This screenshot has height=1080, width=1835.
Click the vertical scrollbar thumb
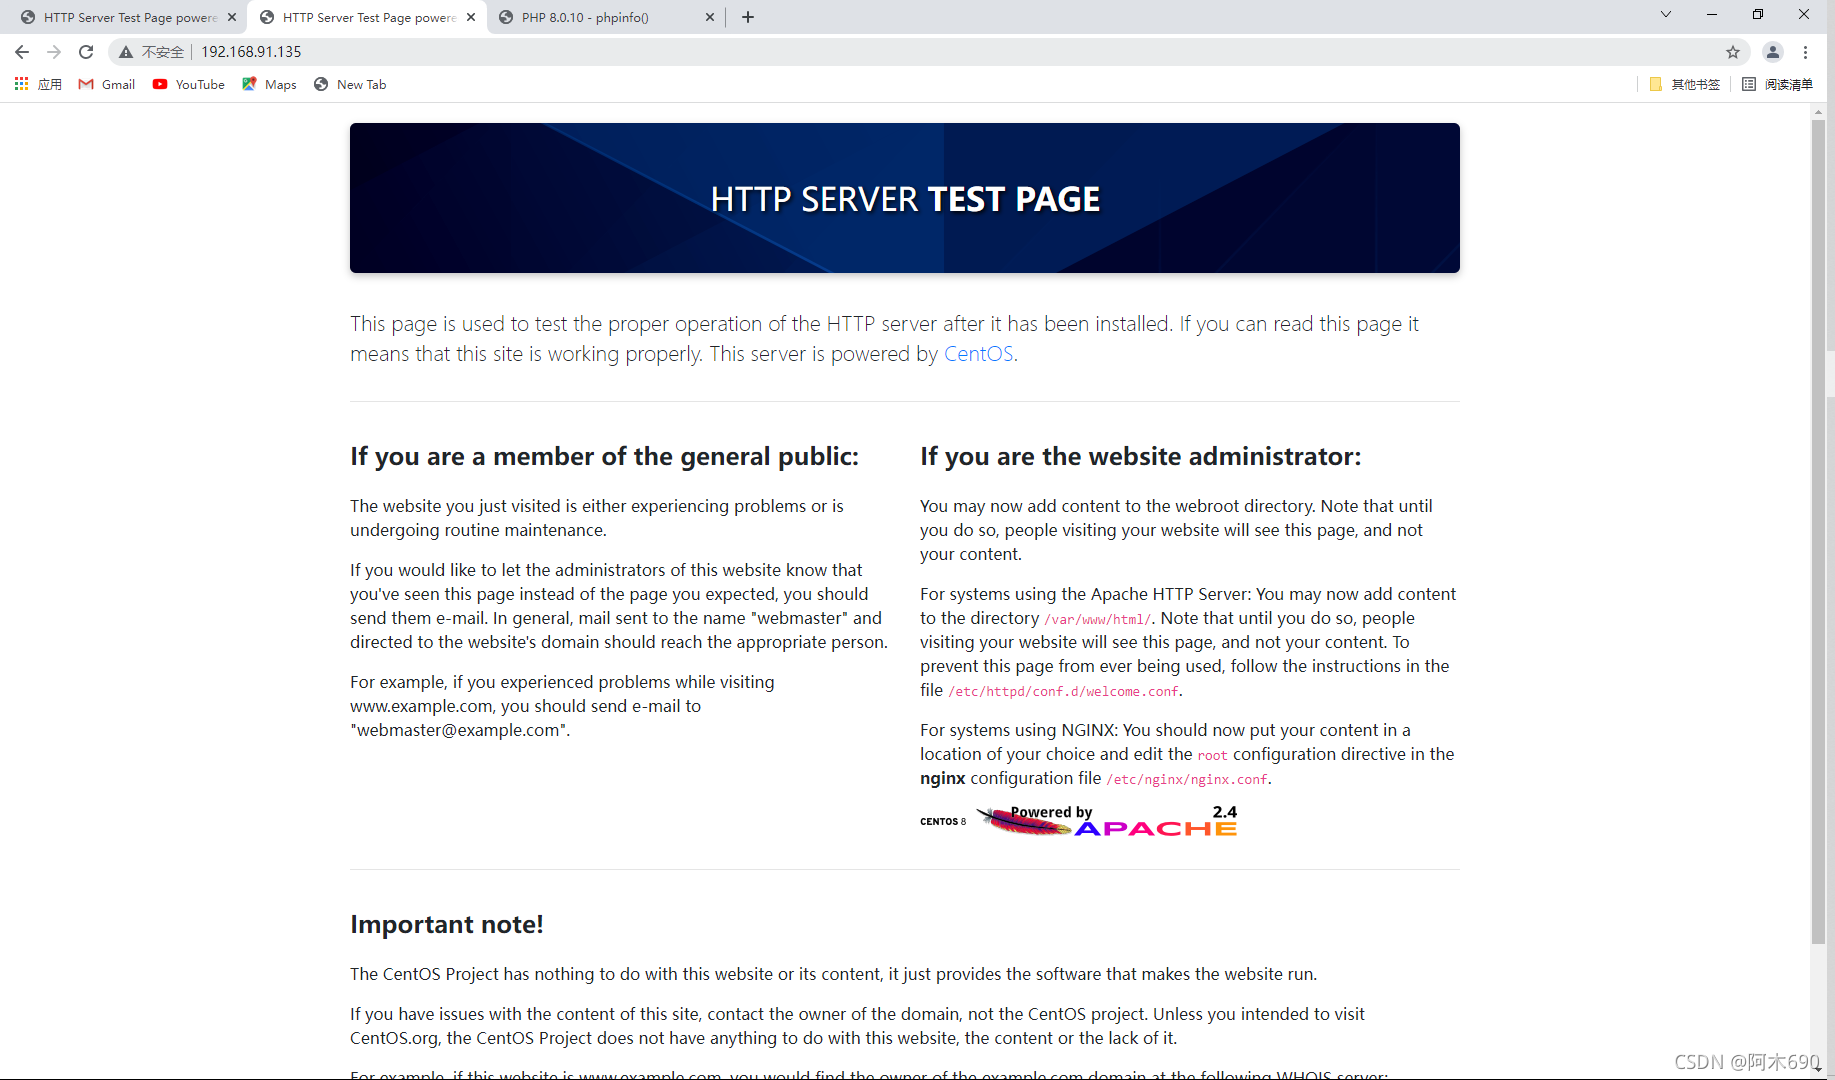(1818, 530)
